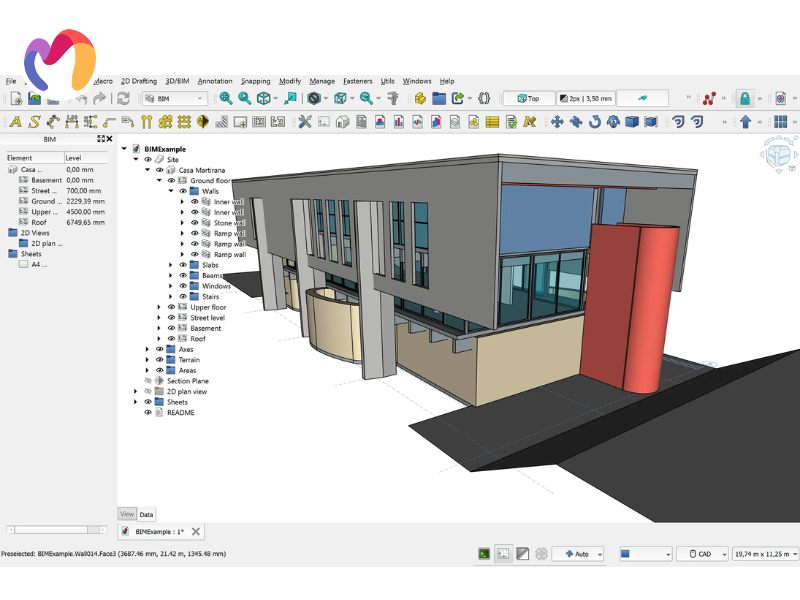Click the stairs tool icon
This screenshot has width=800, height=600.
[x=223, y=122]
